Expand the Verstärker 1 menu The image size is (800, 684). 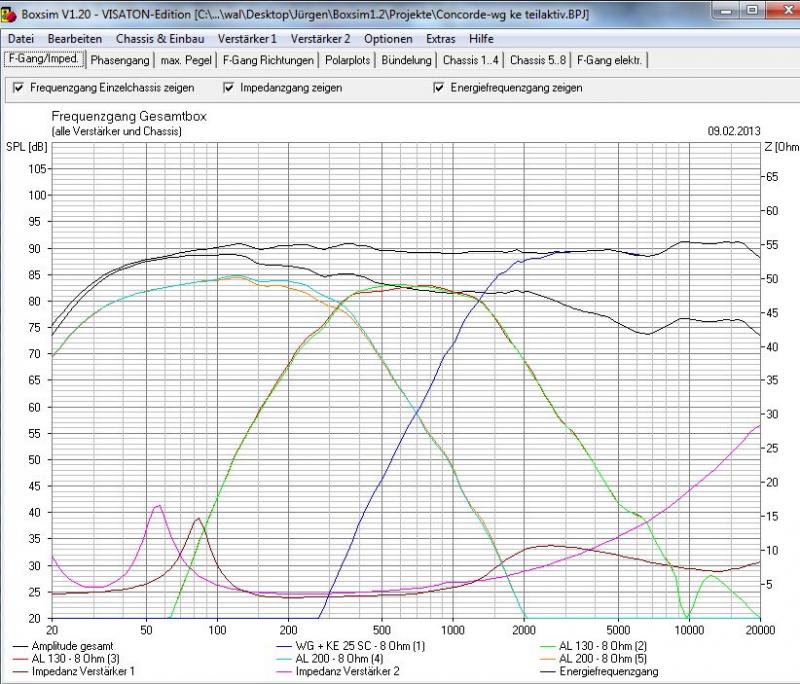pos(245,39)
